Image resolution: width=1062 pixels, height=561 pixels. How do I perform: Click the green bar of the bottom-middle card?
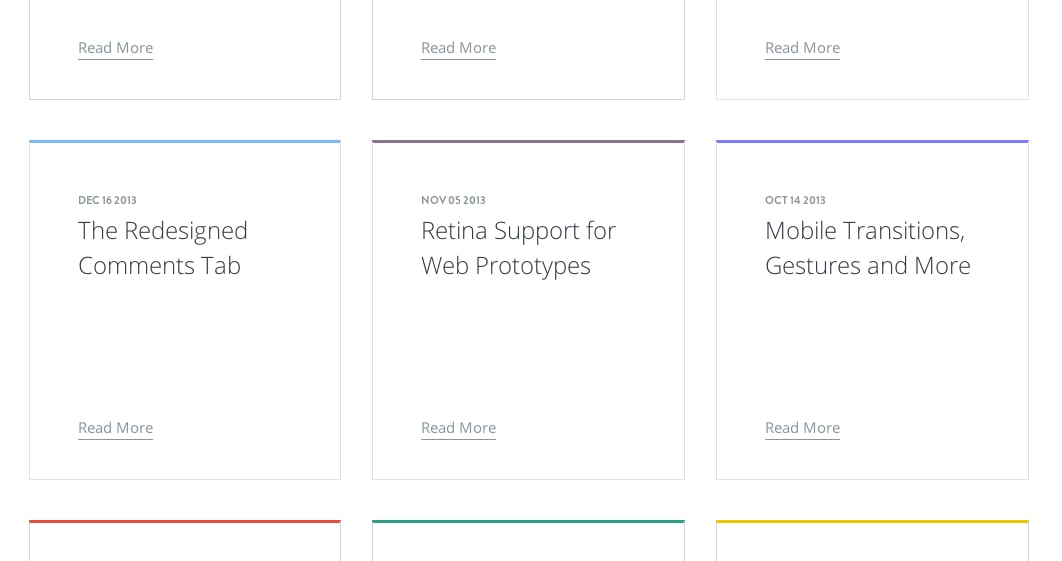(528, 521)
